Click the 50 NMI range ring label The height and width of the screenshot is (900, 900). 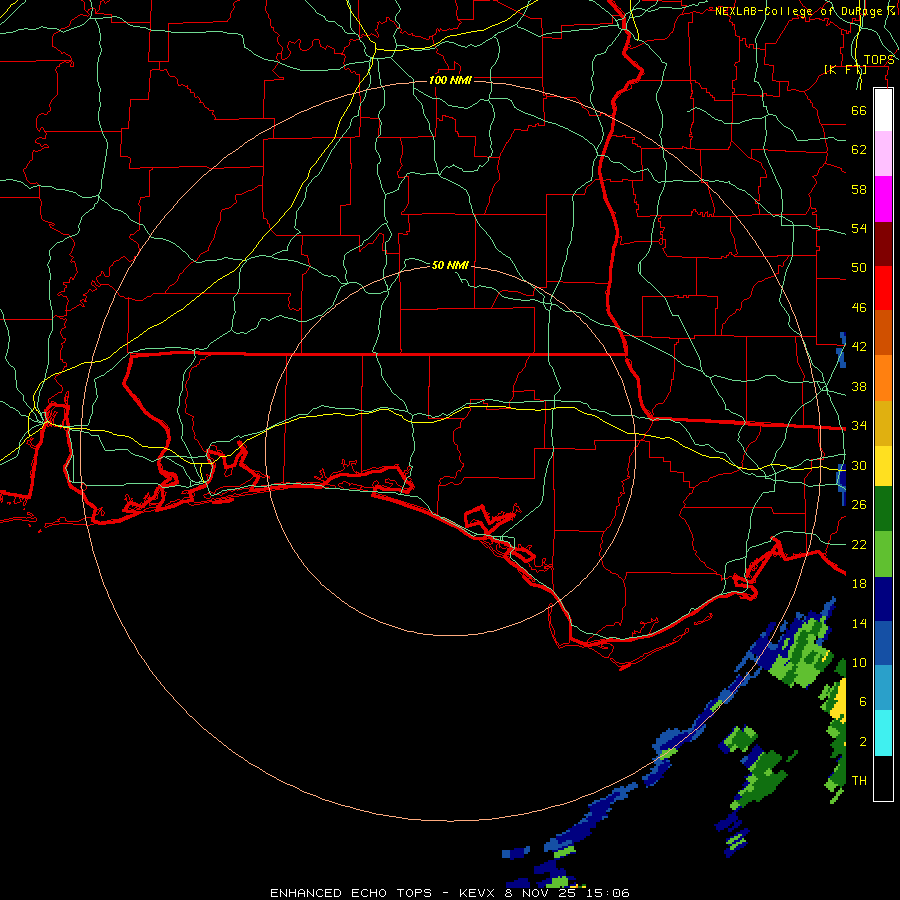(x=450, y=265)
